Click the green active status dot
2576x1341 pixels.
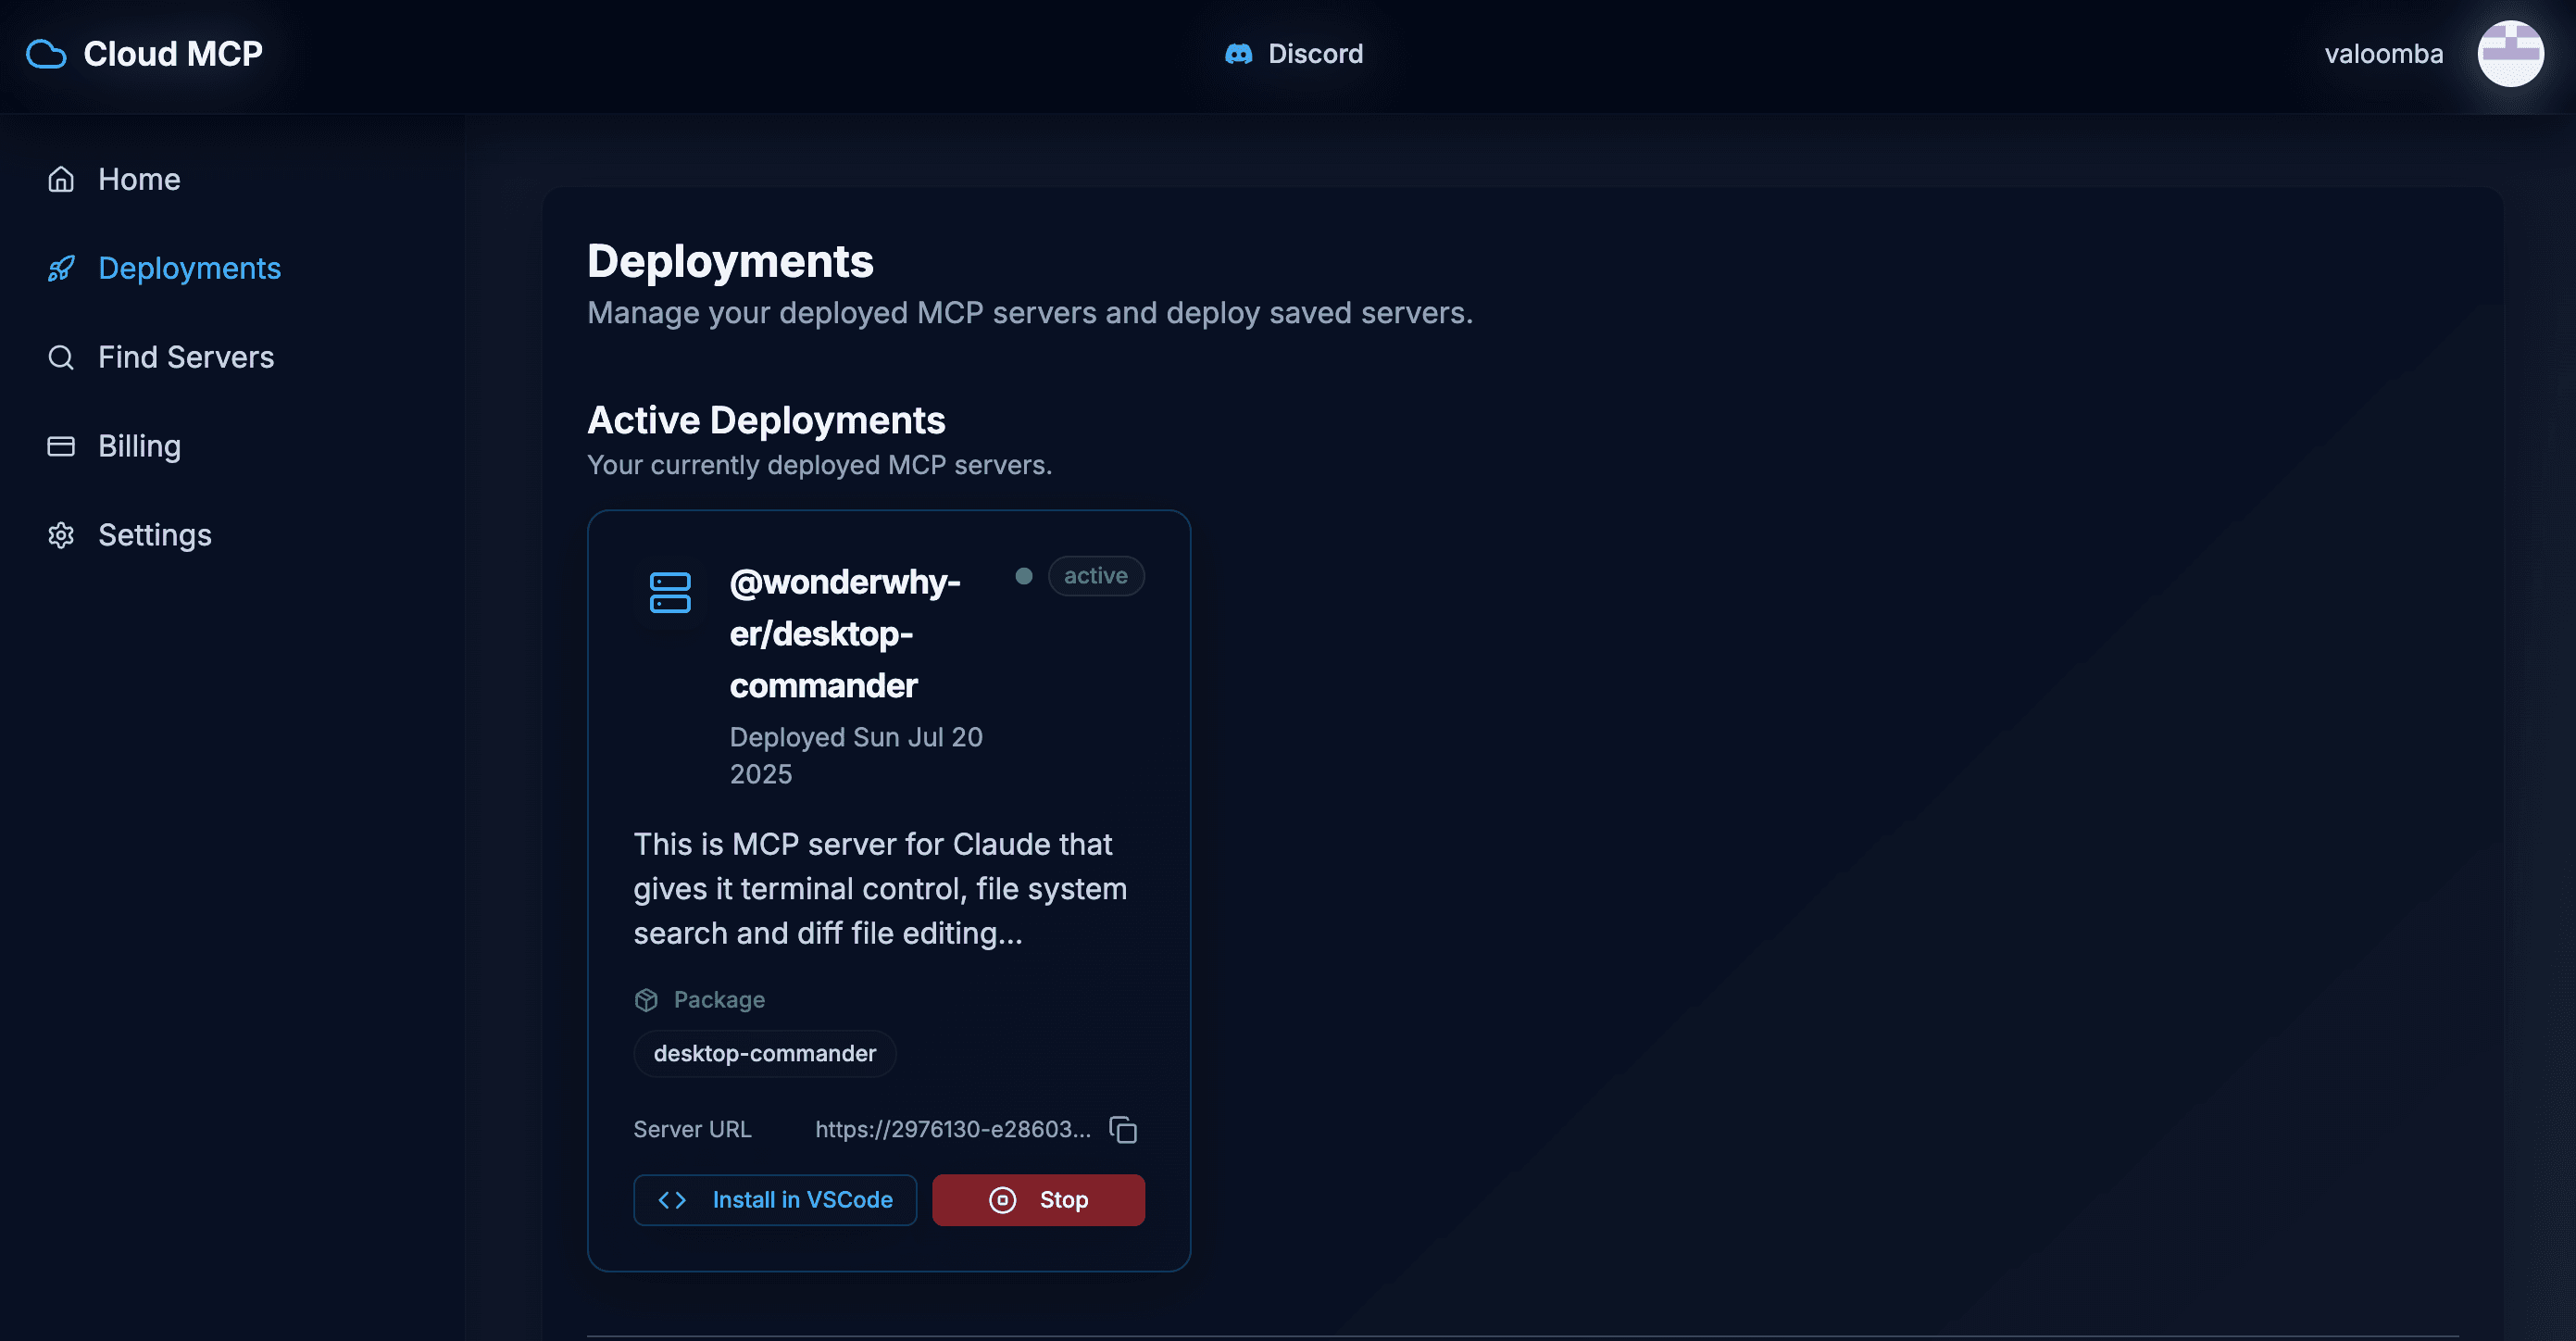click(x=1024, y=576)
